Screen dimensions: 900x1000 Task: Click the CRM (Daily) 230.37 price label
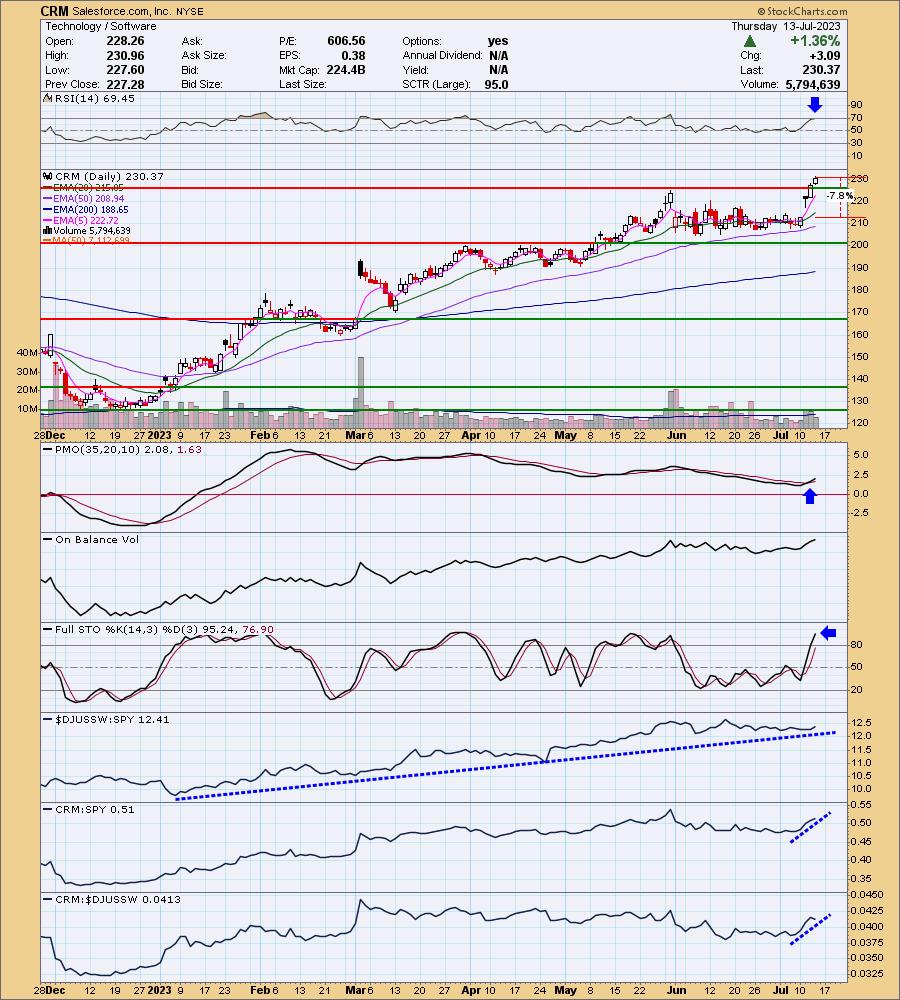point(110,176)
